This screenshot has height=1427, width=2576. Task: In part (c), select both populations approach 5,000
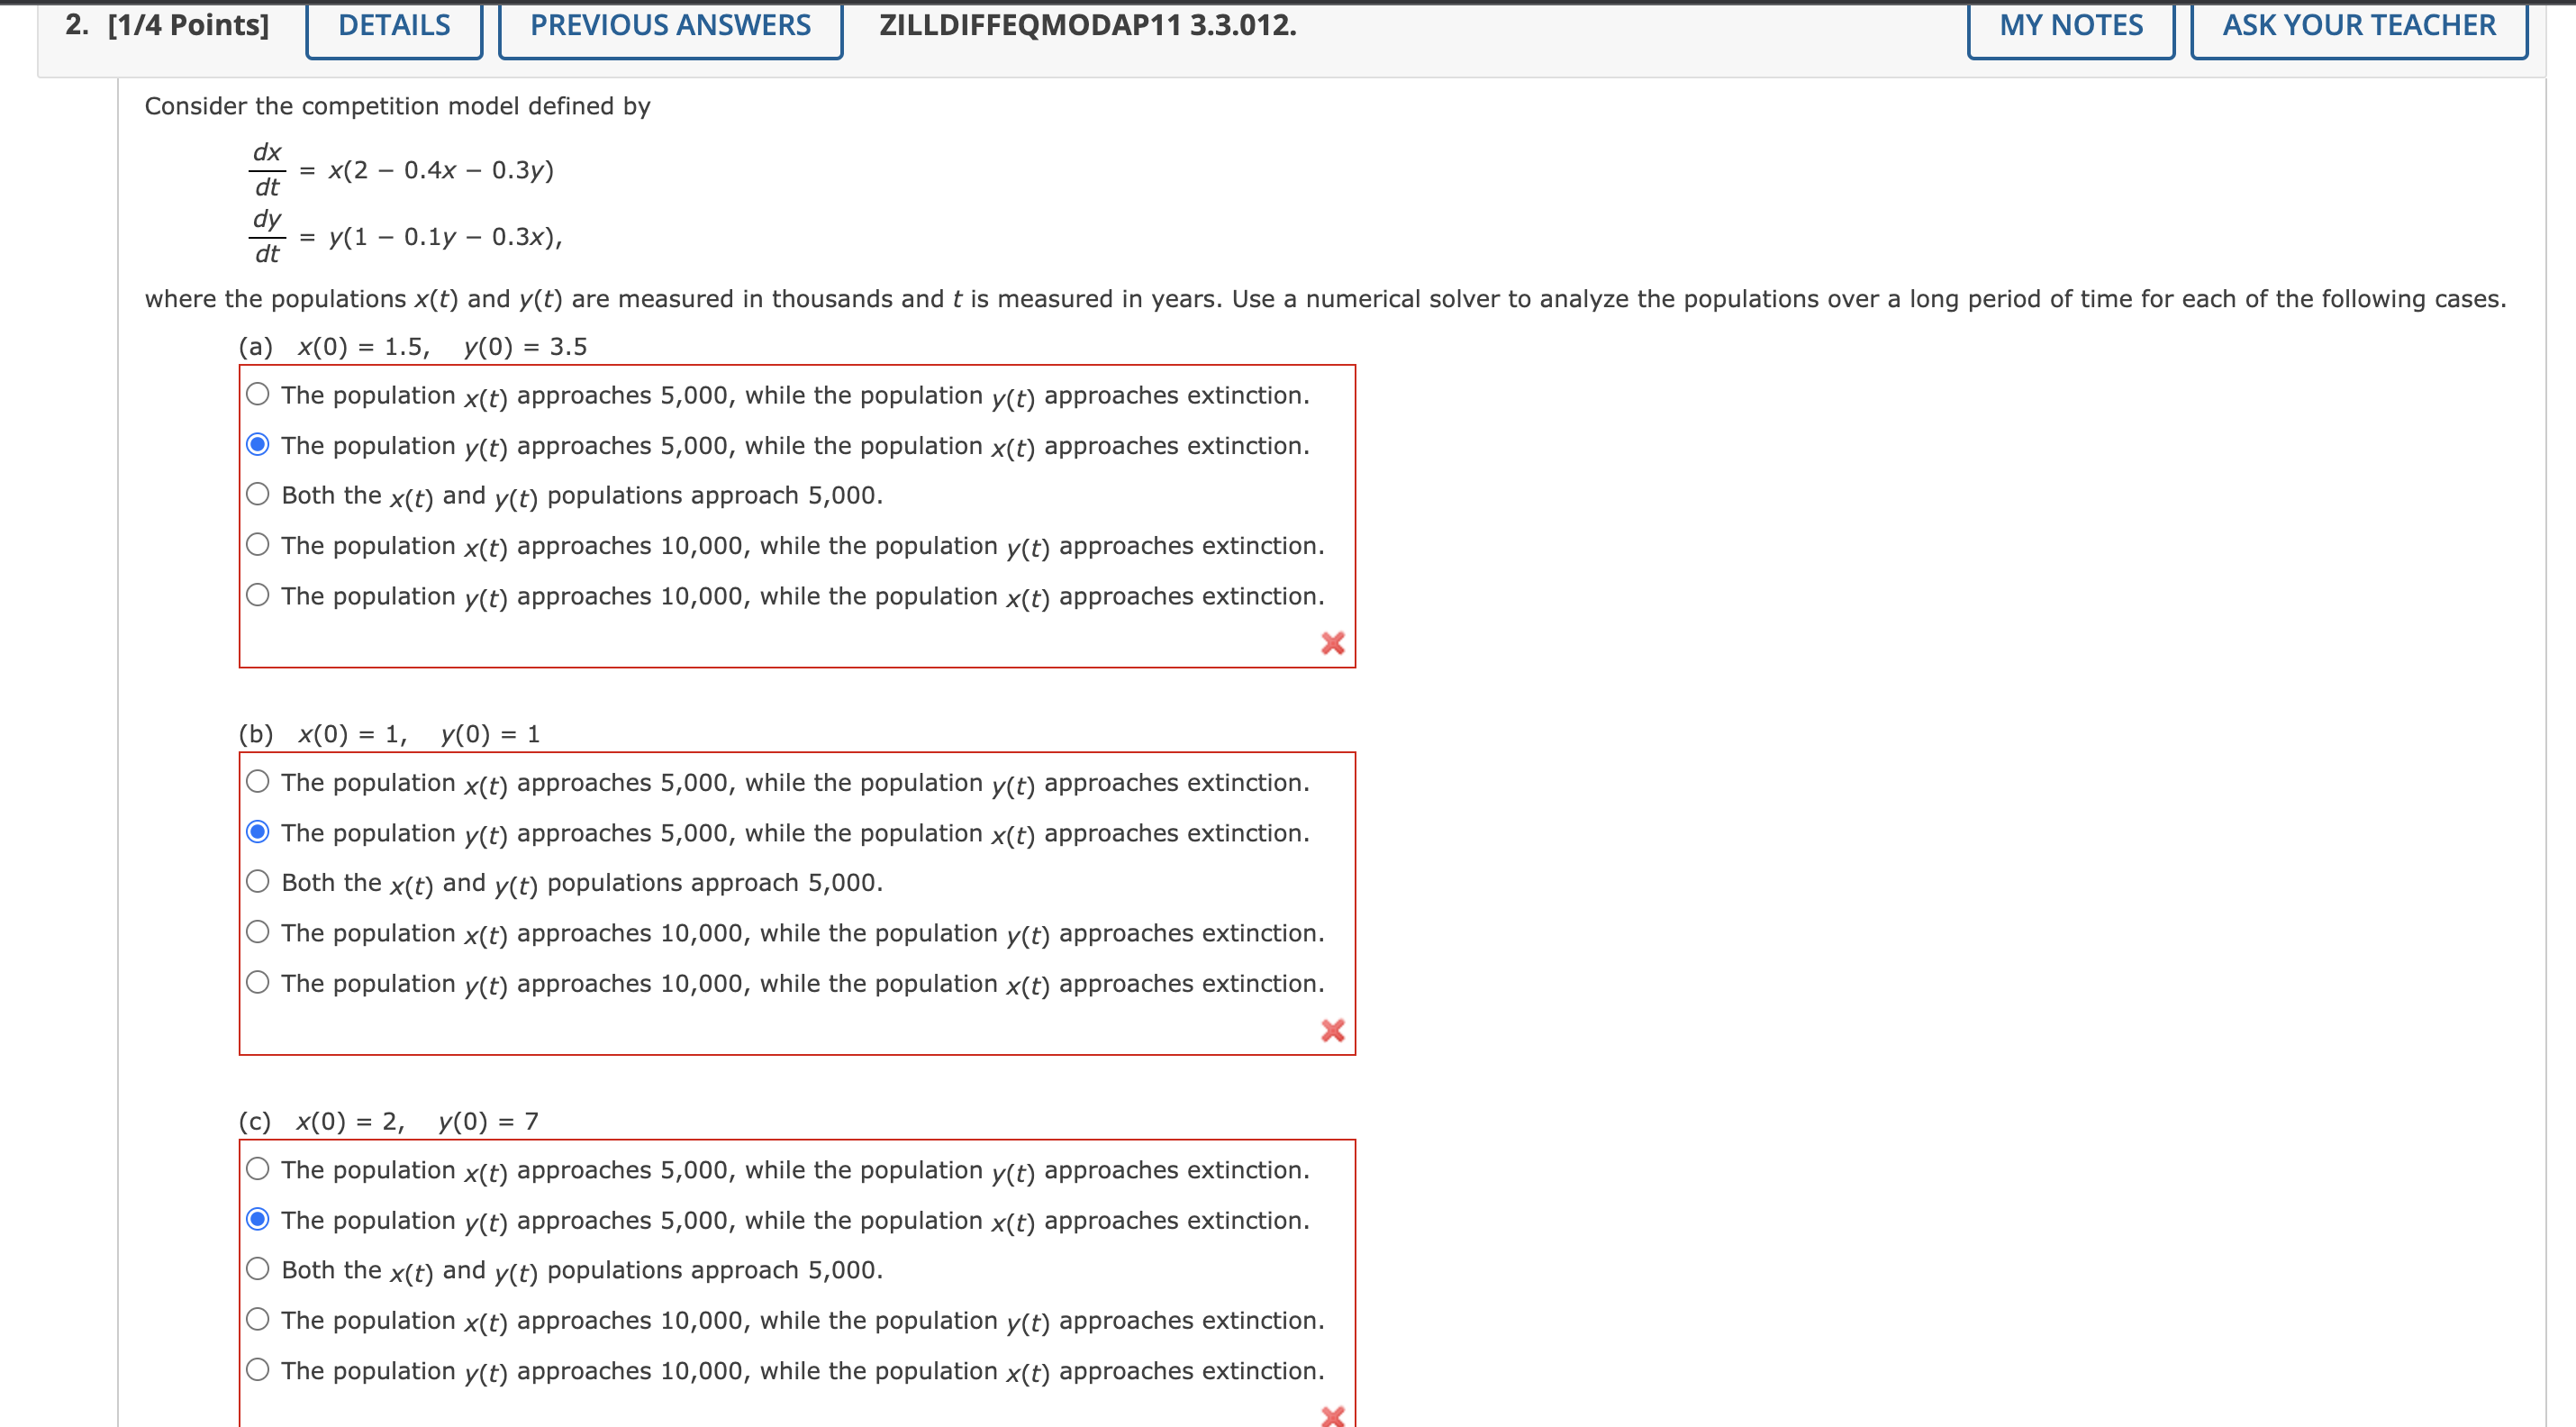coord(258,1269)
